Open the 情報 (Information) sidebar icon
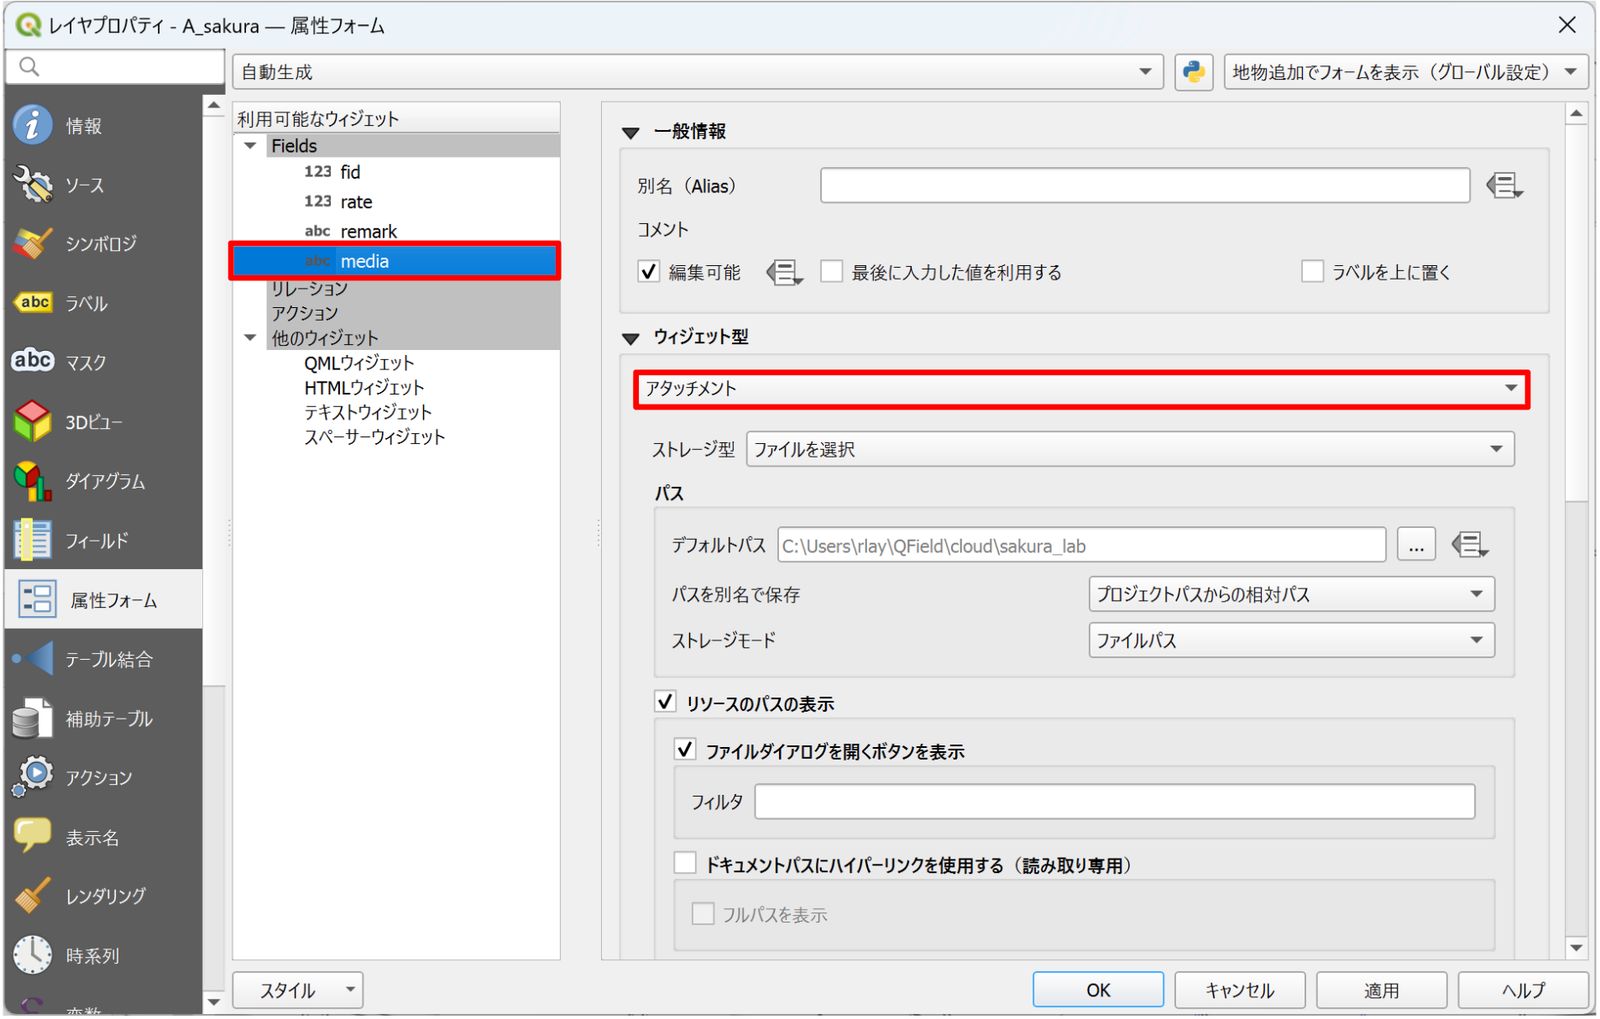This screenshot has width=1600, height=1019. (33, 125)
